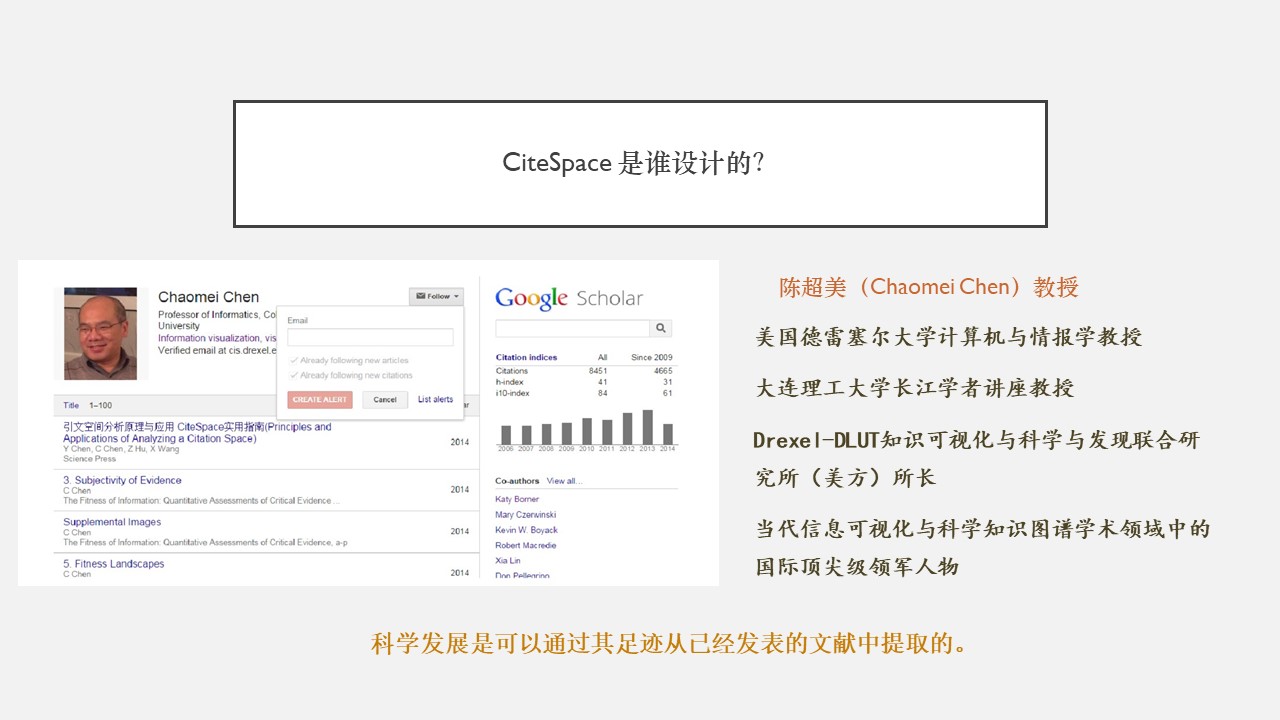This screenshot has height=720, width=1280.
Task: Open the List alerts link
Action: click(x=435, y=399)
